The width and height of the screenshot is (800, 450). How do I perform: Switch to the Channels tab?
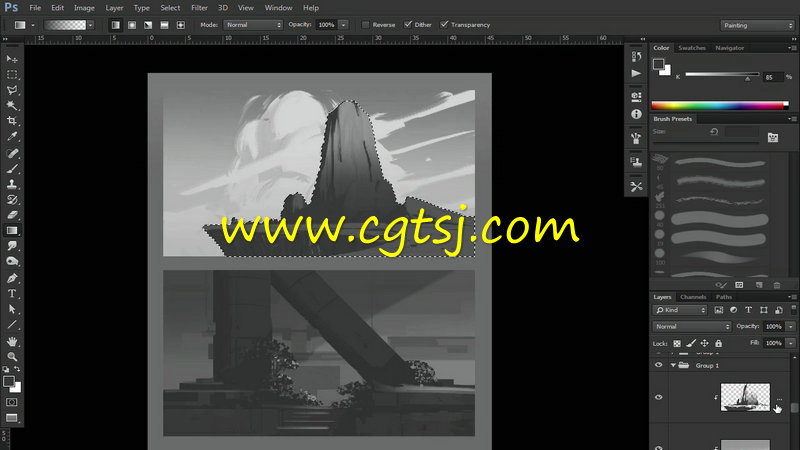click(693, 297)
